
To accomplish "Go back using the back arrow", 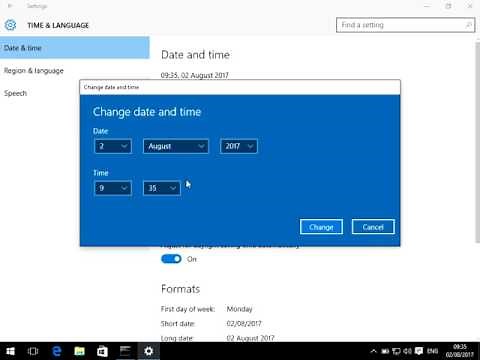I will tap(10, 6).
